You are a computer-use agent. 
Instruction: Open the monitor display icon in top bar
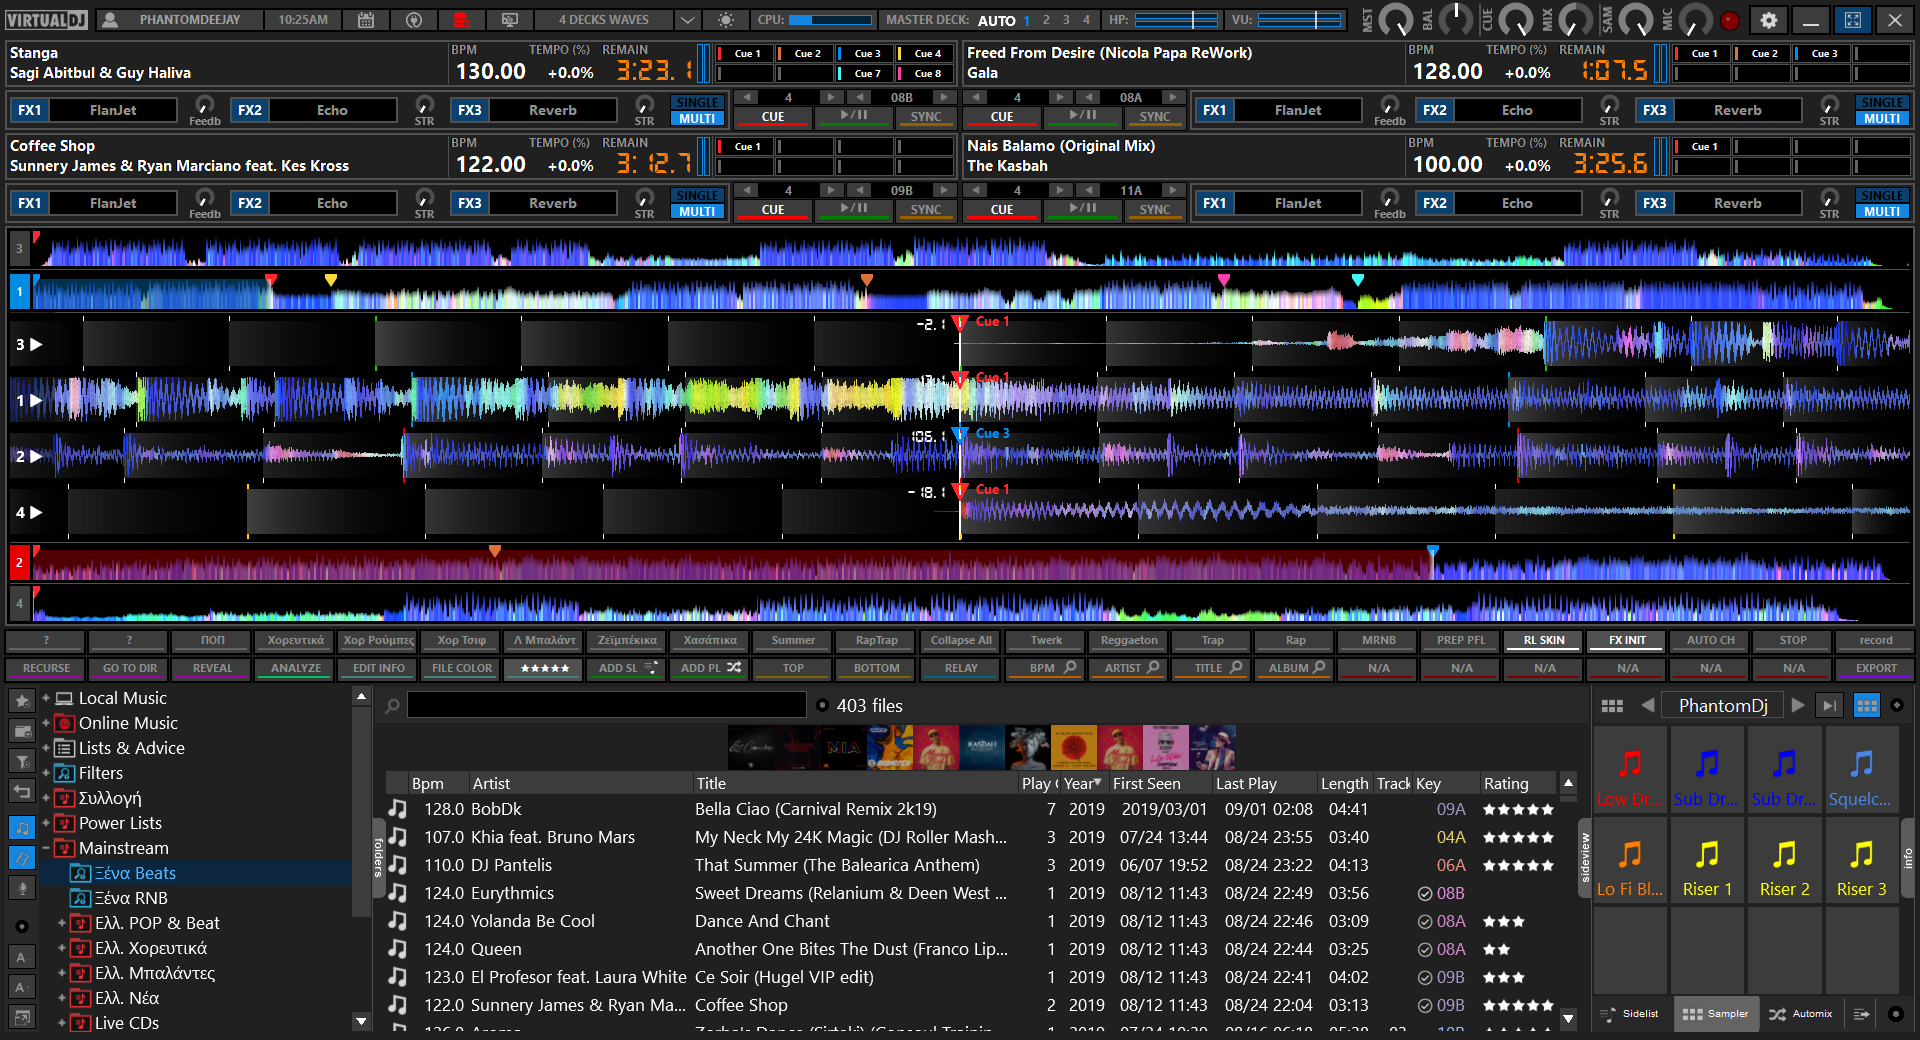(x=509, y=20)
